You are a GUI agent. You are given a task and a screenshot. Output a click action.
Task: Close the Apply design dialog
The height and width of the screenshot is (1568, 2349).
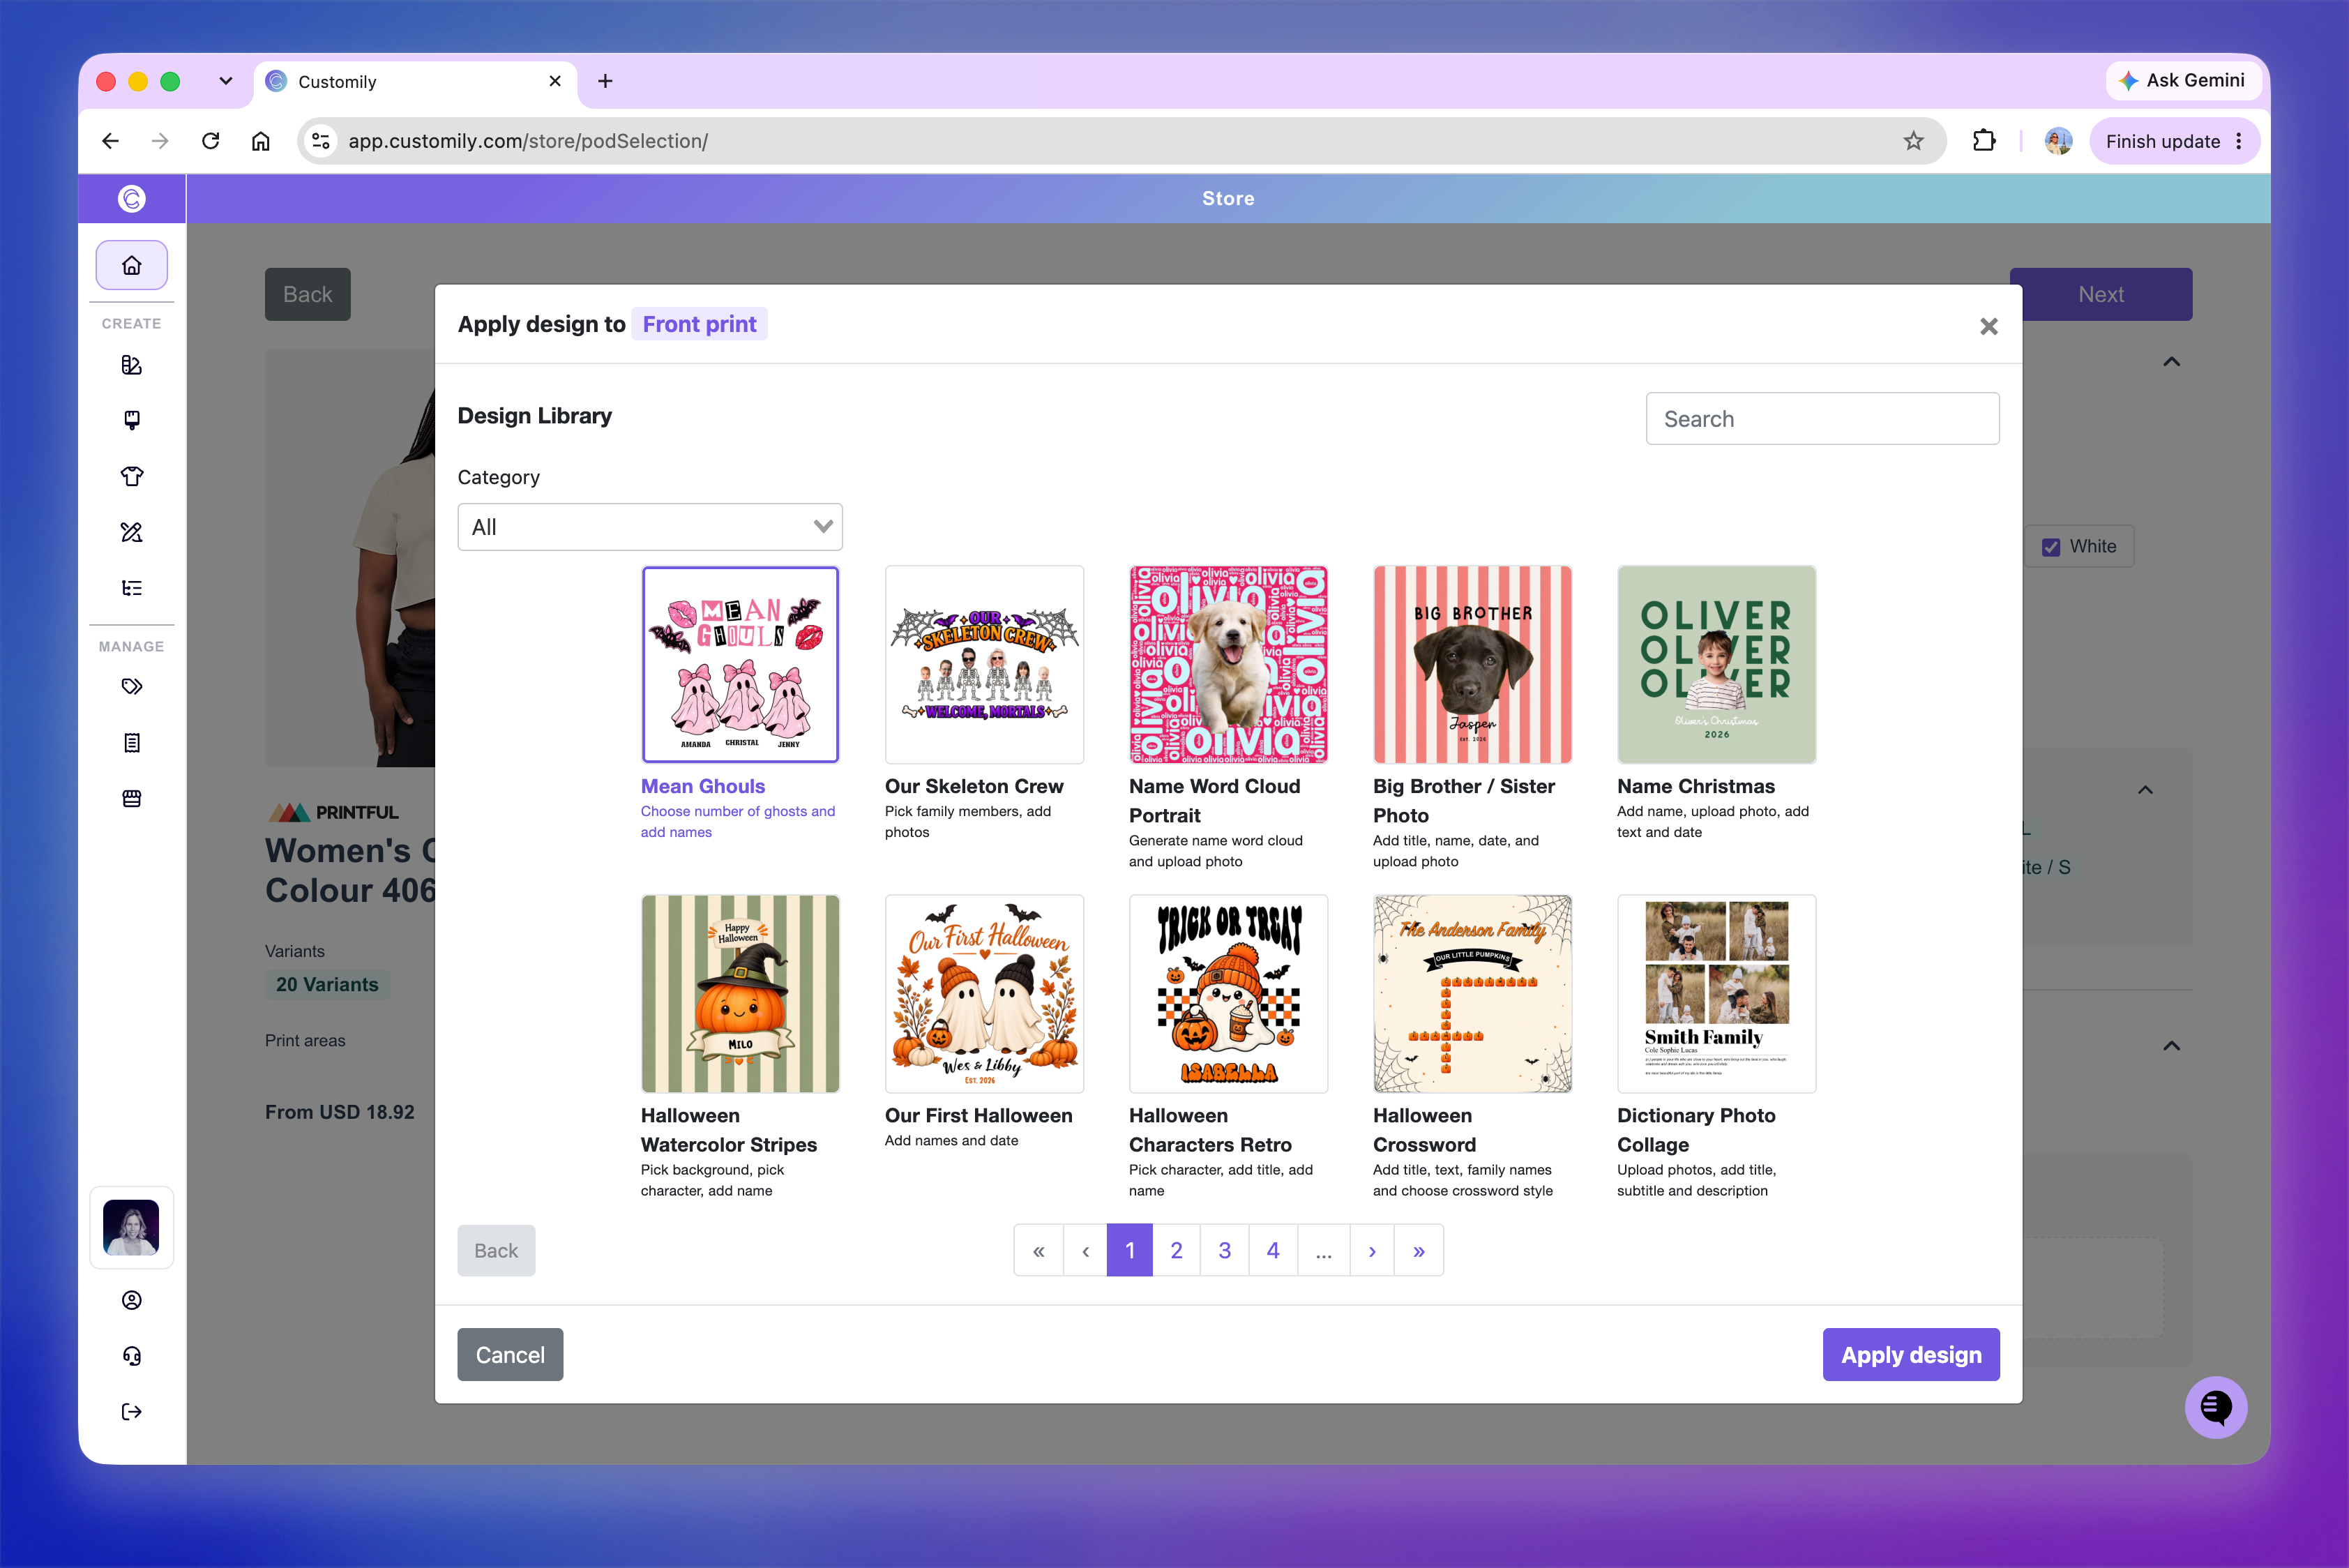click(x=1988, y=327)
